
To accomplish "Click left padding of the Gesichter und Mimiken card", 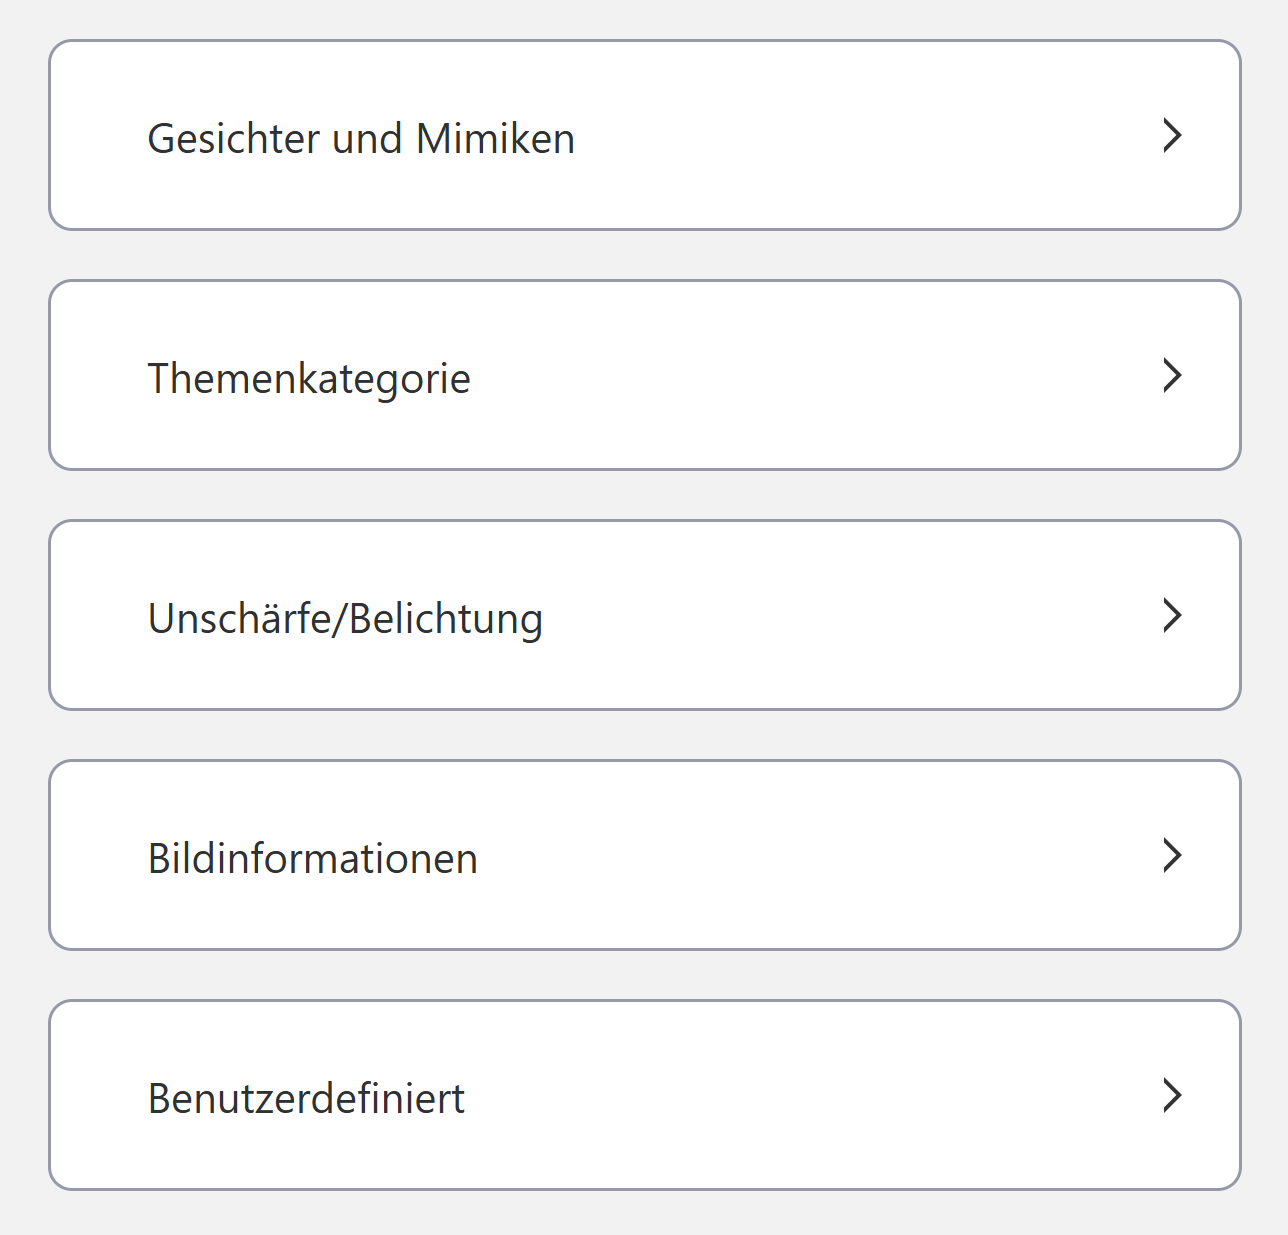I will pyautogui.click(x=98, y=135).
